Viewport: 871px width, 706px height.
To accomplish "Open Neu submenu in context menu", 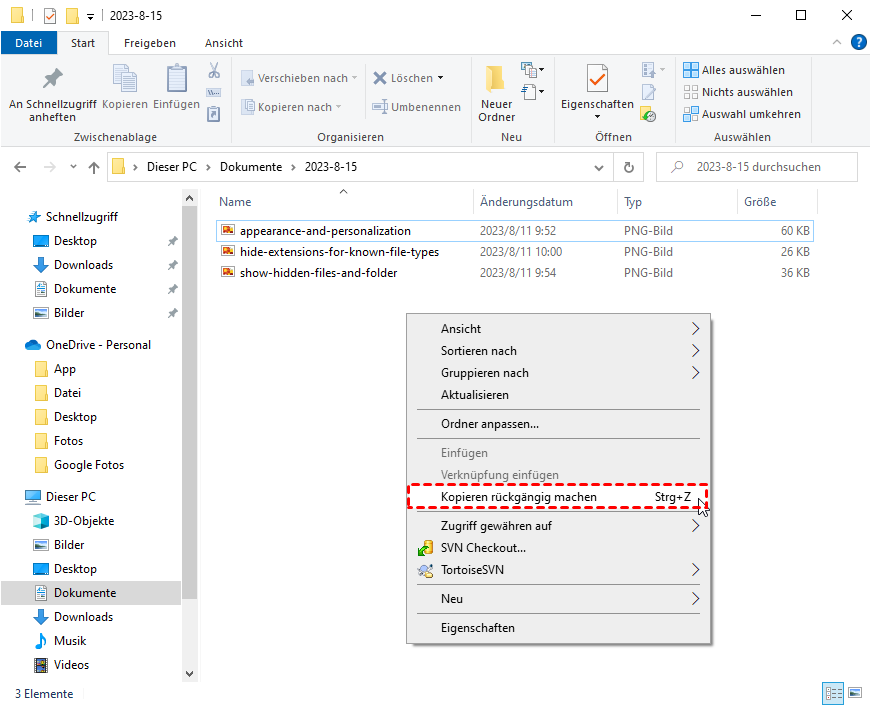I will [558, 599].
